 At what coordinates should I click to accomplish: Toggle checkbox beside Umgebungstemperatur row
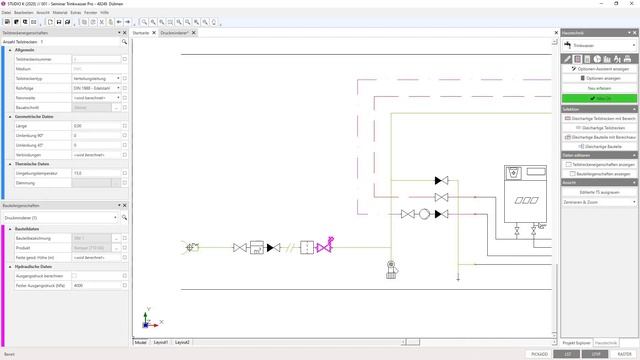coord(125,173)
